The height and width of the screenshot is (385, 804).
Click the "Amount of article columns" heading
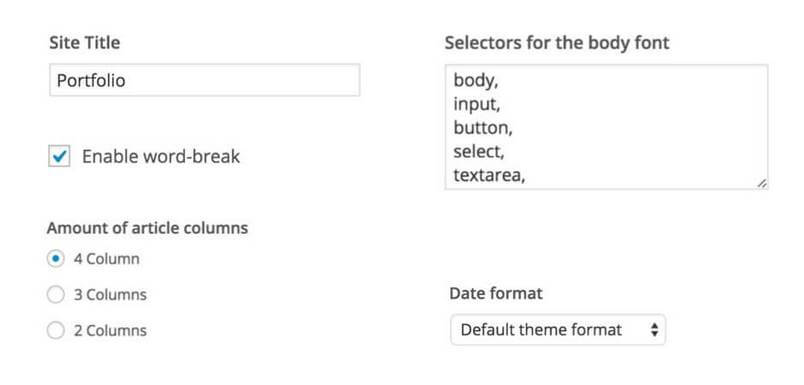pos(148,228)
